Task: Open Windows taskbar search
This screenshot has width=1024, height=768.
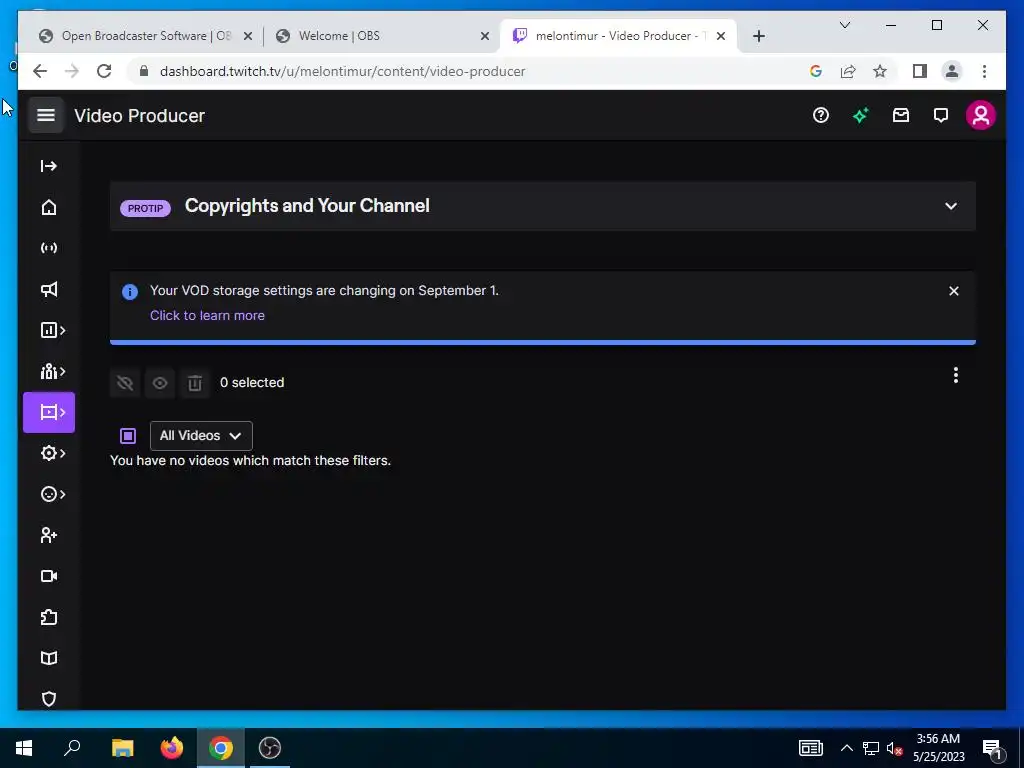Action: (x=72, y=748)
